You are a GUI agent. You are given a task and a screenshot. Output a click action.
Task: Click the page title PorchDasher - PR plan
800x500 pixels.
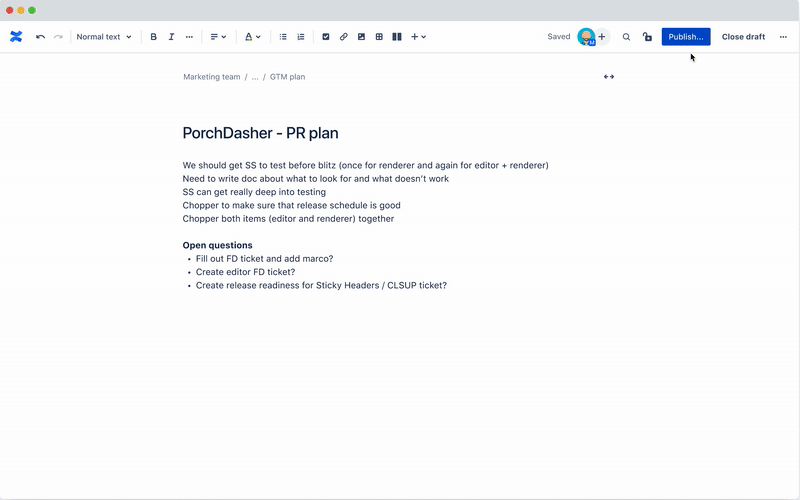[x=261, y=133]
